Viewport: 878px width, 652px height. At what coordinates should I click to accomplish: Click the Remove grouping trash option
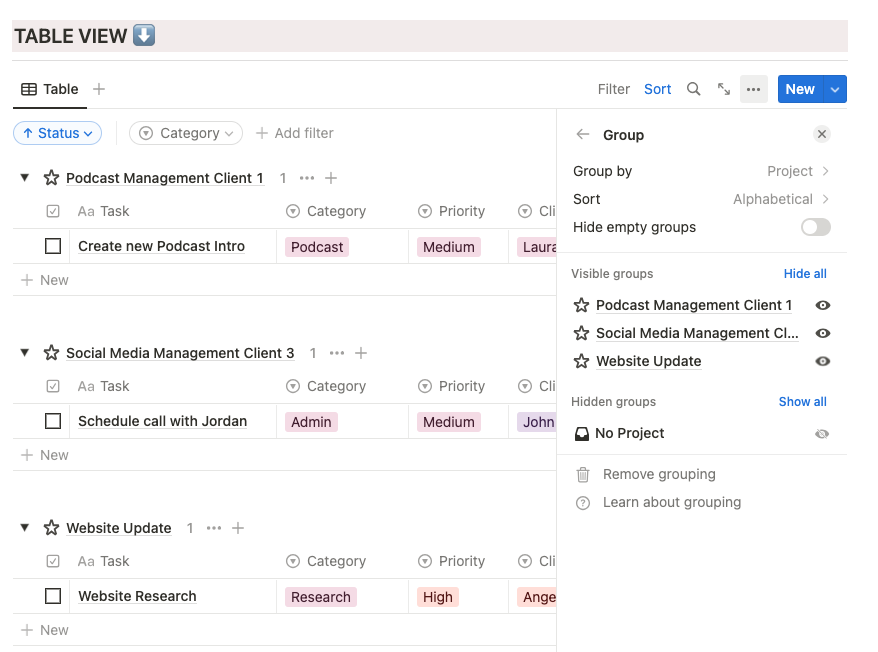pyautogui.click(x=659, y=474)
